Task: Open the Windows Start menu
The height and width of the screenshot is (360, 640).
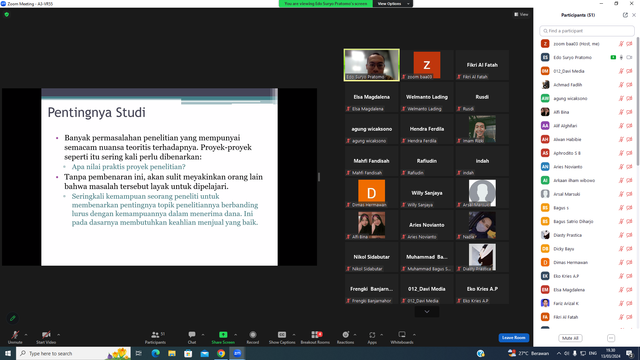Action: 8,353
